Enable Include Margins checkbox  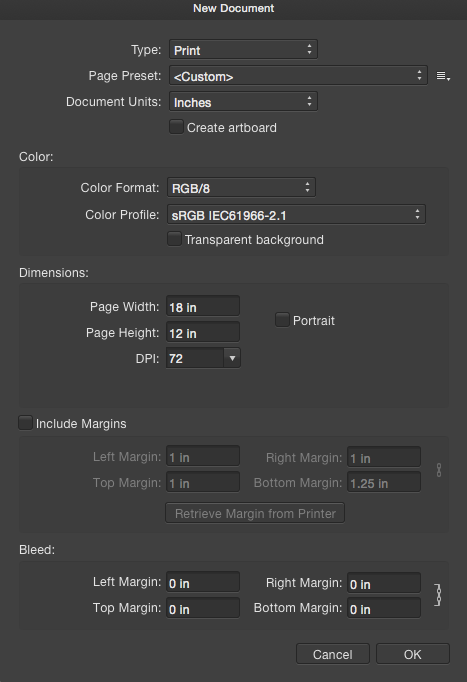click(x=25, y=423)
